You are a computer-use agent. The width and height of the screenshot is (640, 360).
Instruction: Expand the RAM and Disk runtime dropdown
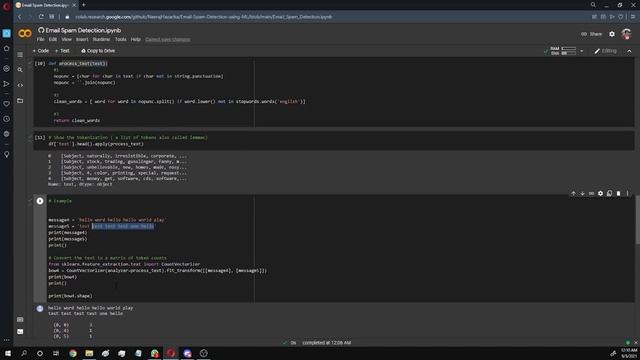tap(582, 51)
